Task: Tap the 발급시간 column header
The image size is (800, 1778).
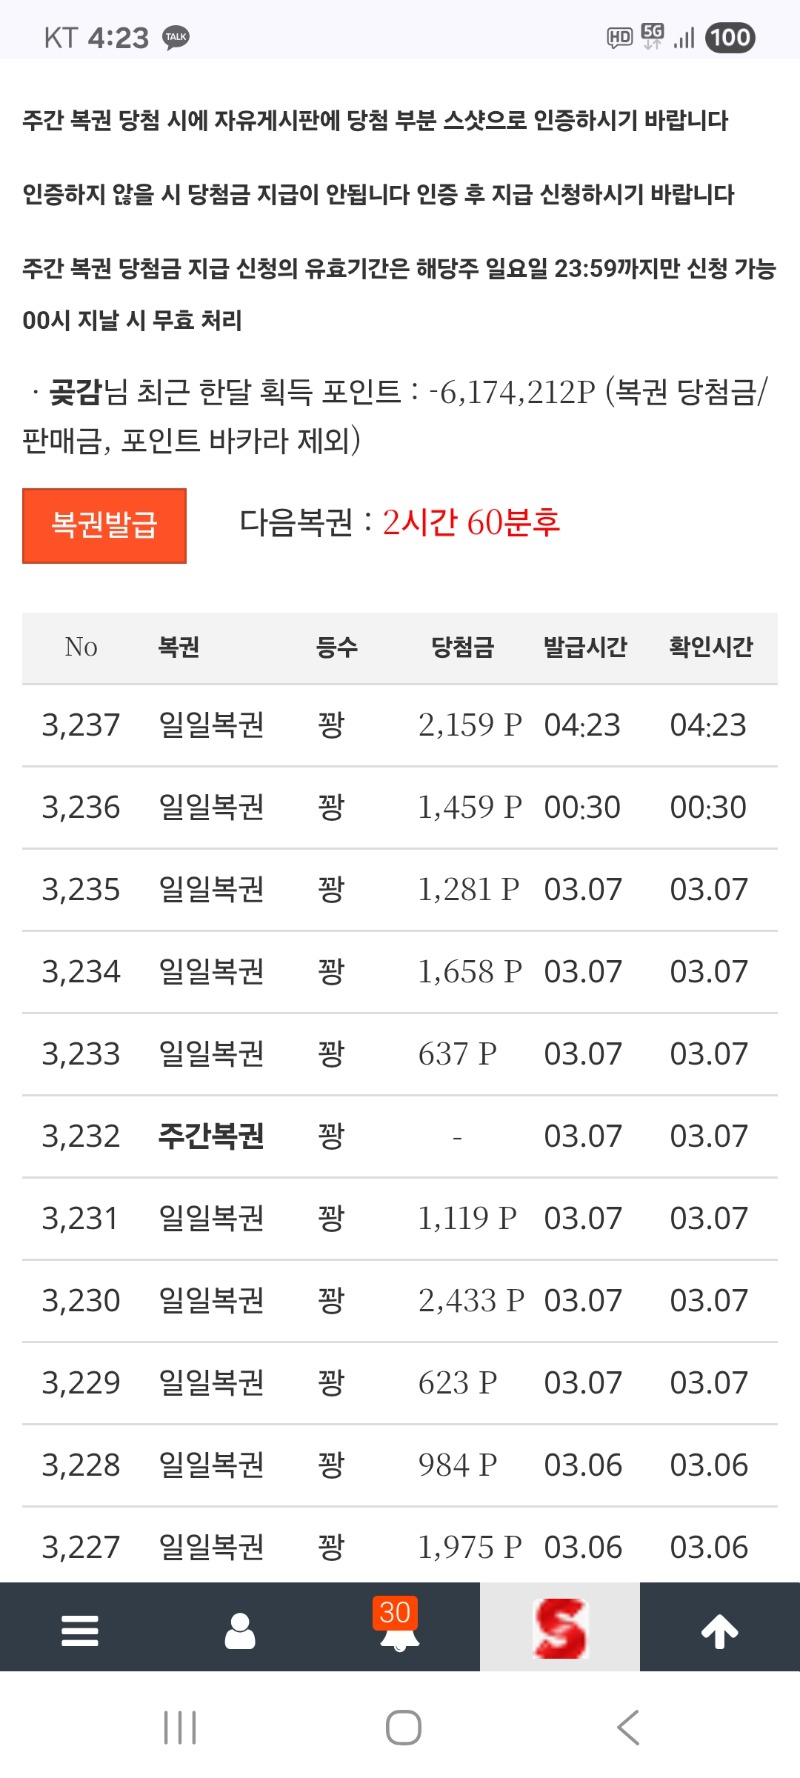Action: click(x=585, y=648)
